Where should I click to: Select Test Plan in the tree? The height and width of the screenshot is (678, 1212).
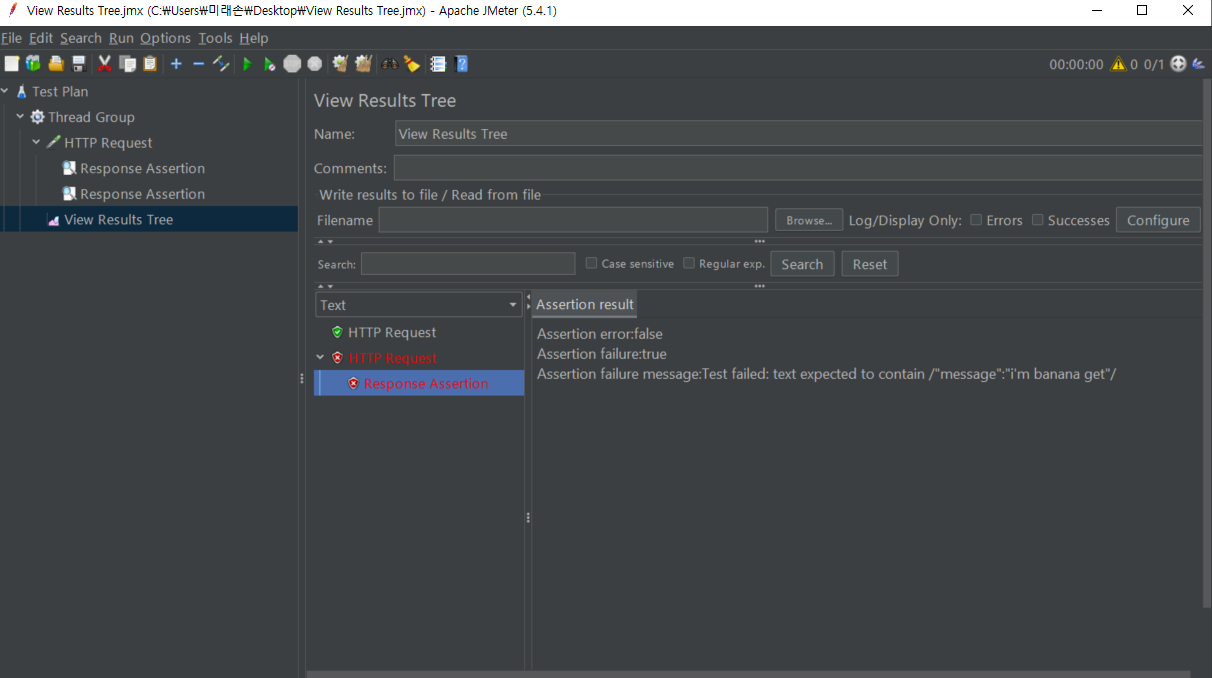click(60, 91)
